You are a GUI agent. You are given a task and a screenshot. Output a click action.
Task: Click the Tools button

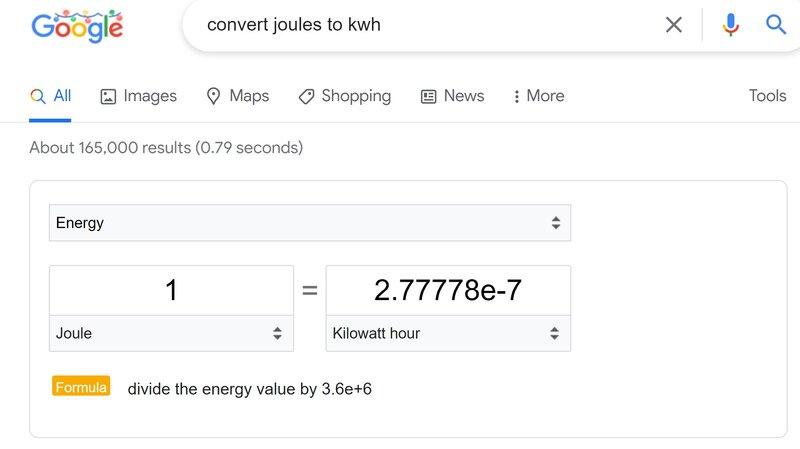pyautogui.click(x=767, y=95)
